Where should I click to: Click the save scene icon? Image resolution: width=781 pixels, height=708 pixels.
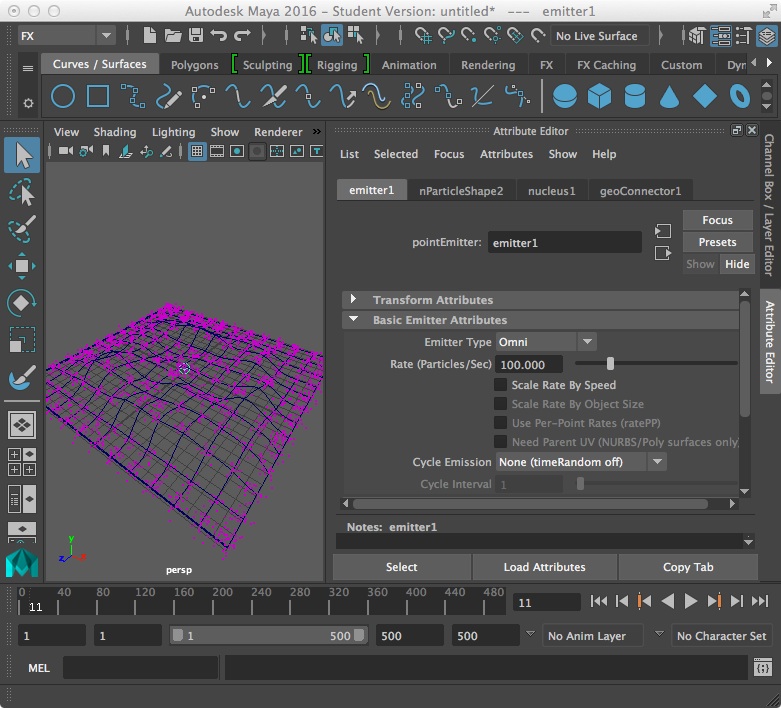pos(196,36)
